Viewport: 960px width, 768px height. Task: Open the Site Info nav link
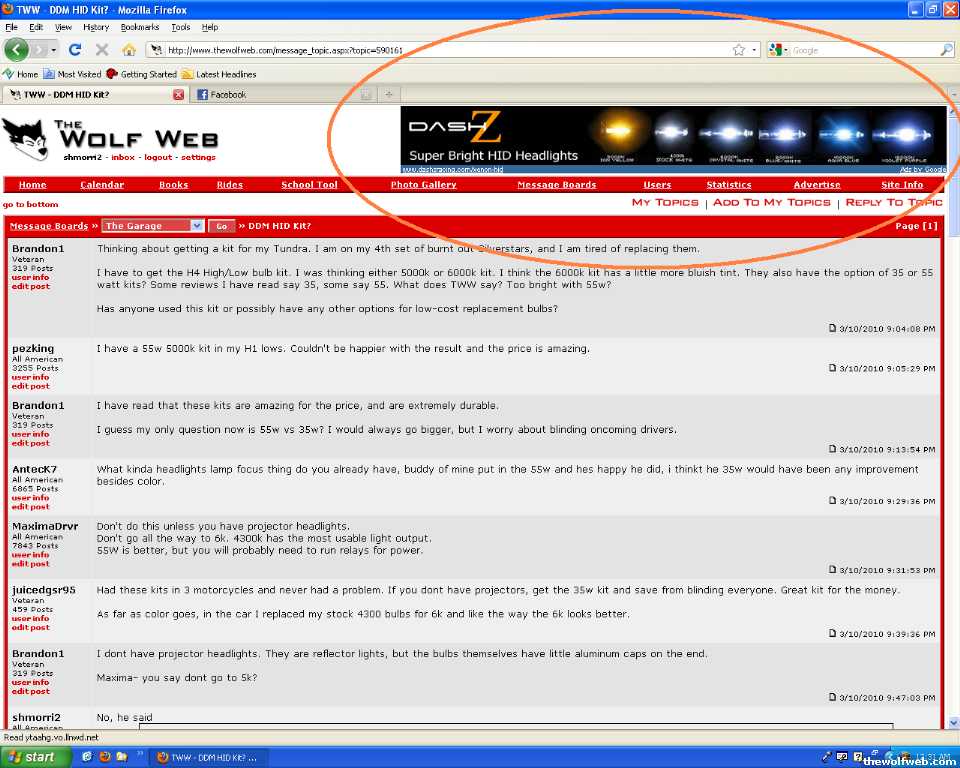902,184
